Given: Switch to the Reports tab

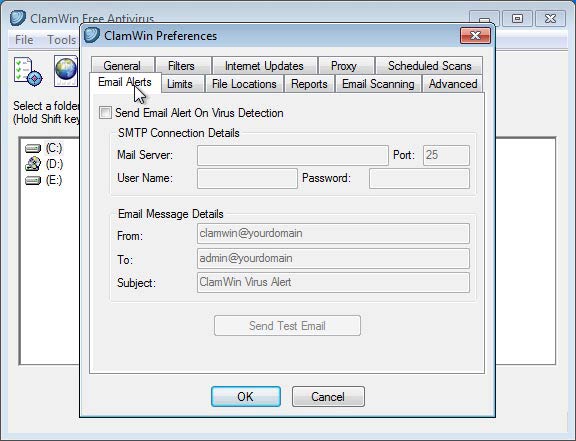Looking at the screenshot, I should pos(309,84).
